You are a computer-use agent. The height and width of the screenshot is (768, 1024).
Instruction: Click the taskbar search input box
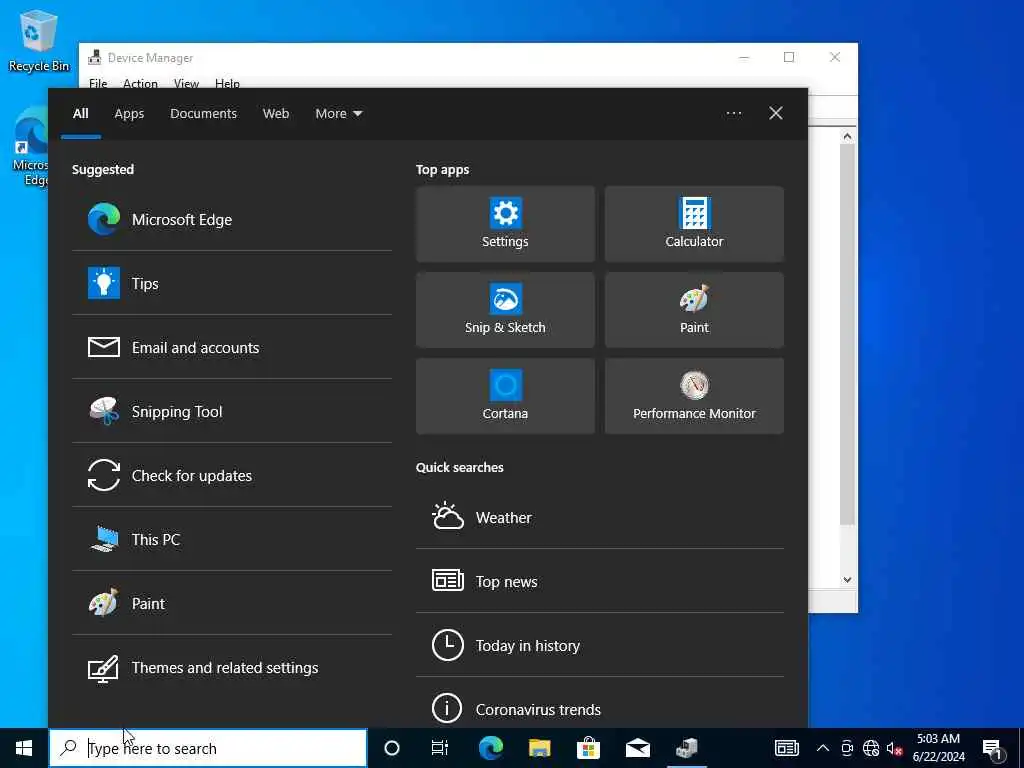click(208, 748)
